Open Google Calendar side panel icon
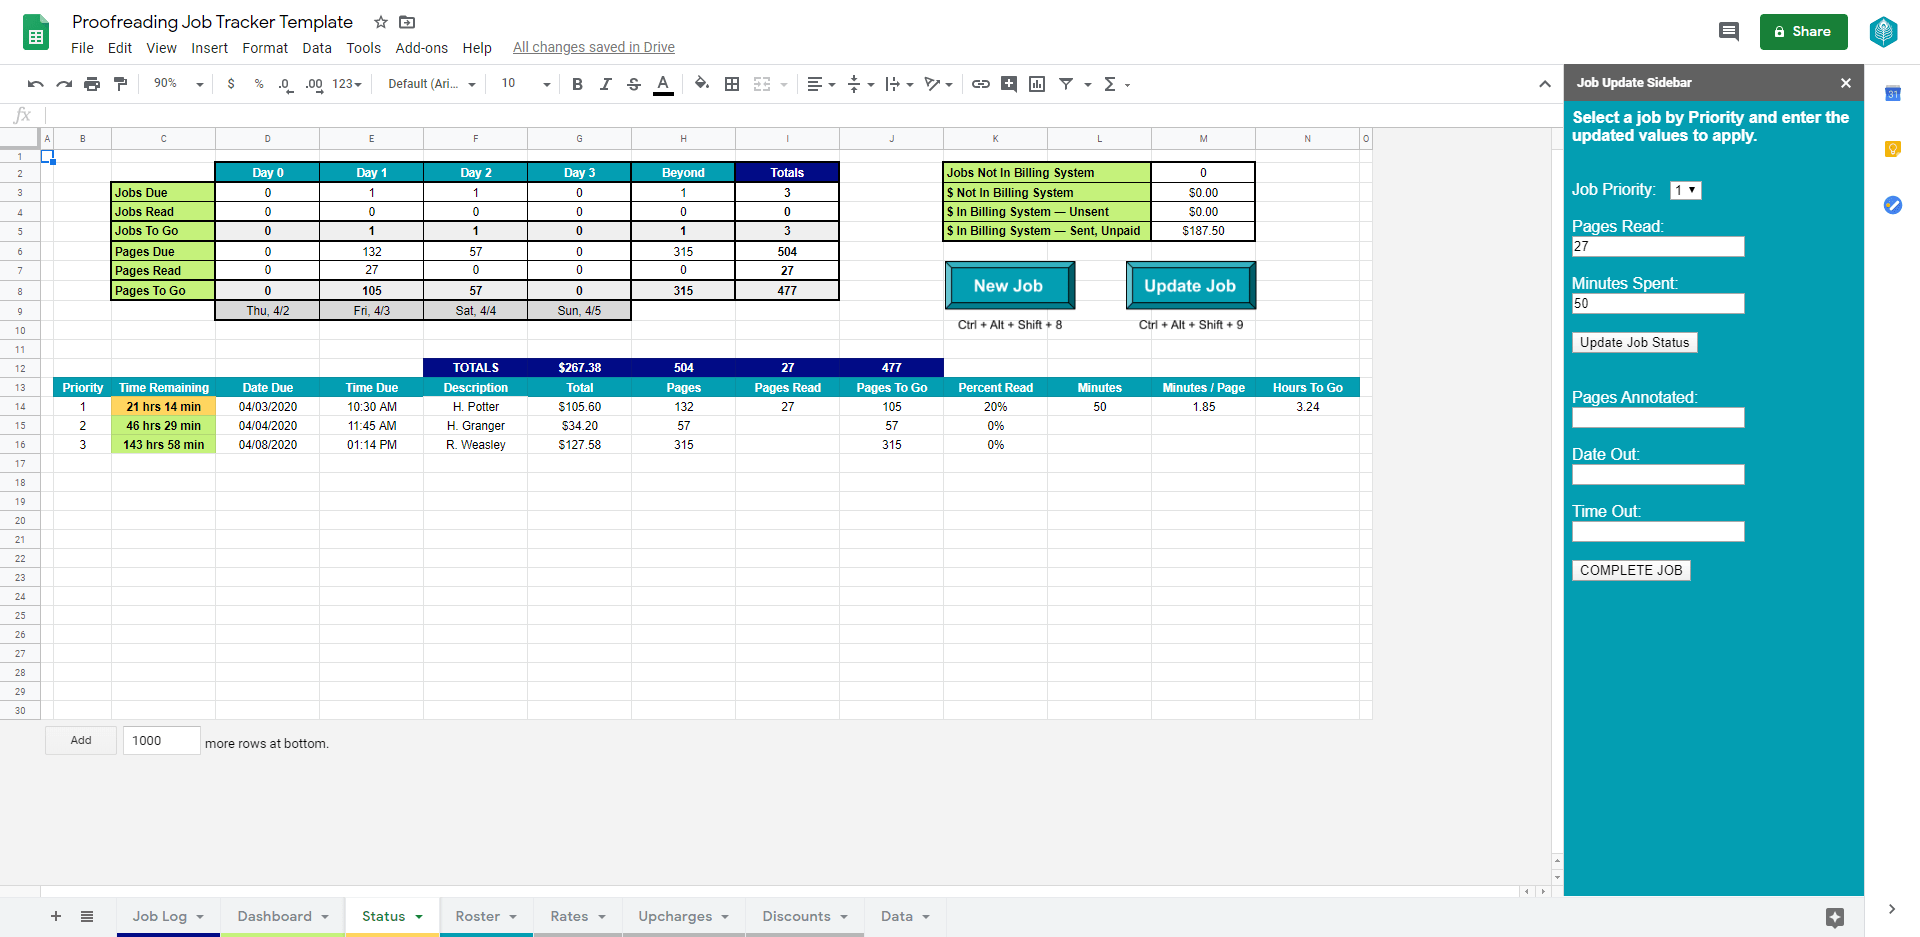The height and width of the screenshot is (937, 1920). (1892, 94)
